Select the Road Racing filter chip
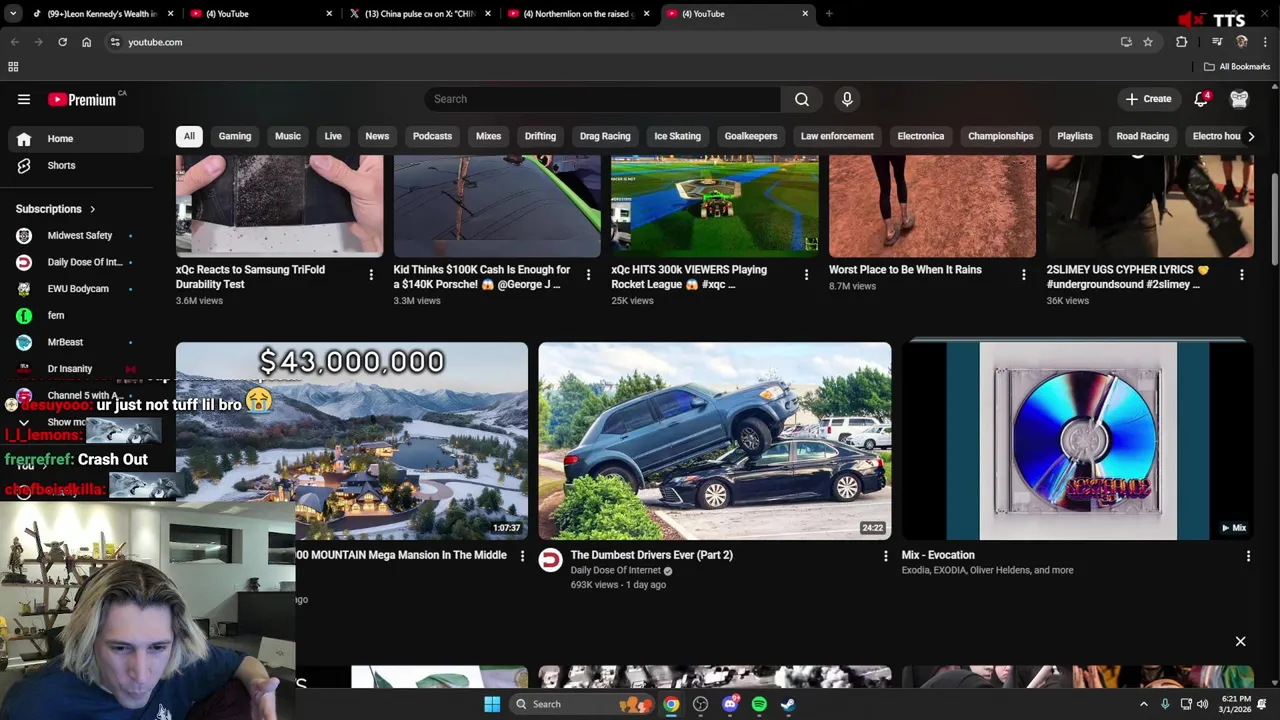Screen dimensions: 1280x720 [1143, 136]
